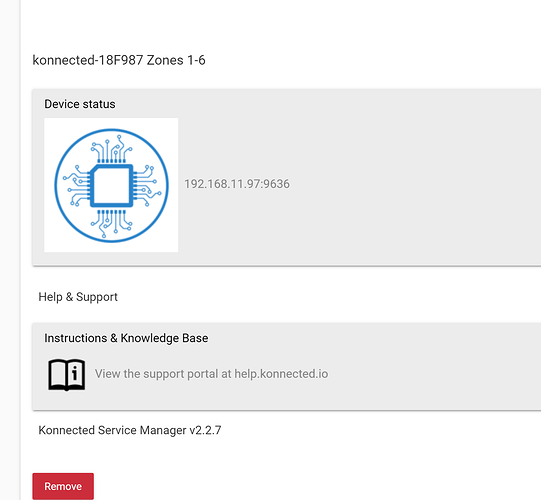Click the open book info icon
Image resolution: width=541 pixels, height=500 pixels.
[67, 374]
